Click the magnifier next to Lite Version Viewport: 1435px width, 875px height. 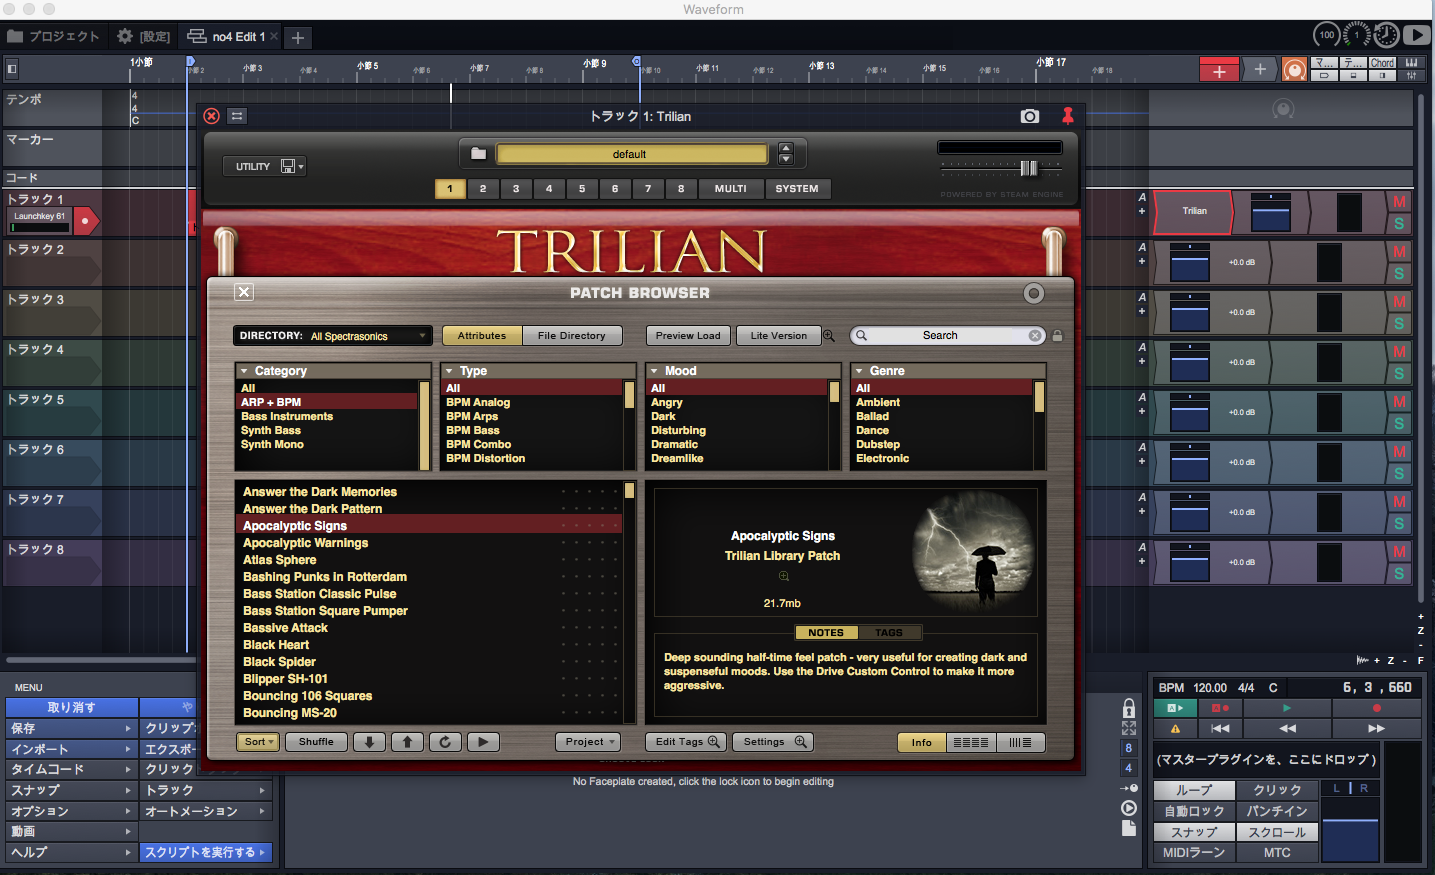pos(828,336)
